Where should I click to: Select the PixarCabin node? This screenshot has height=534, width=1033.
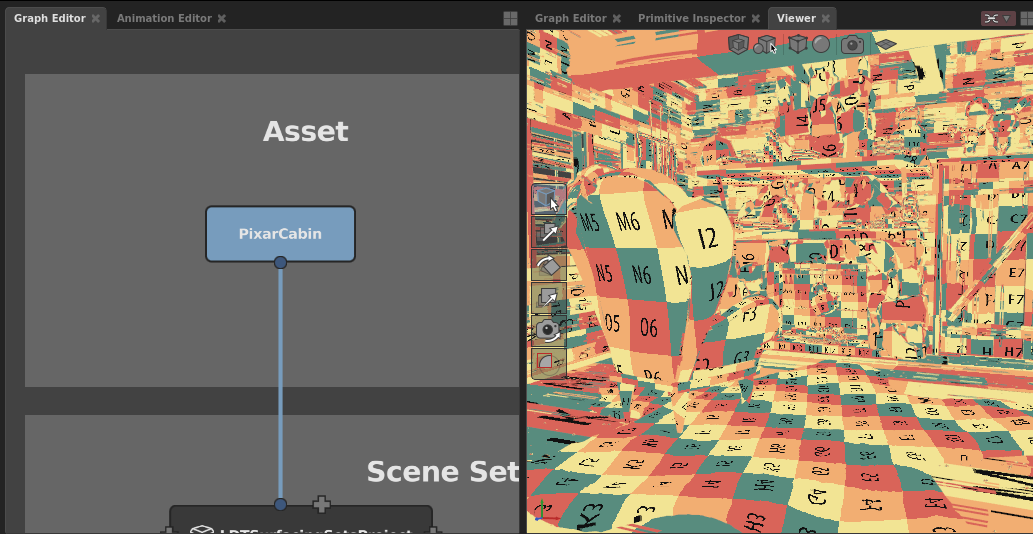tap(280, 234)
